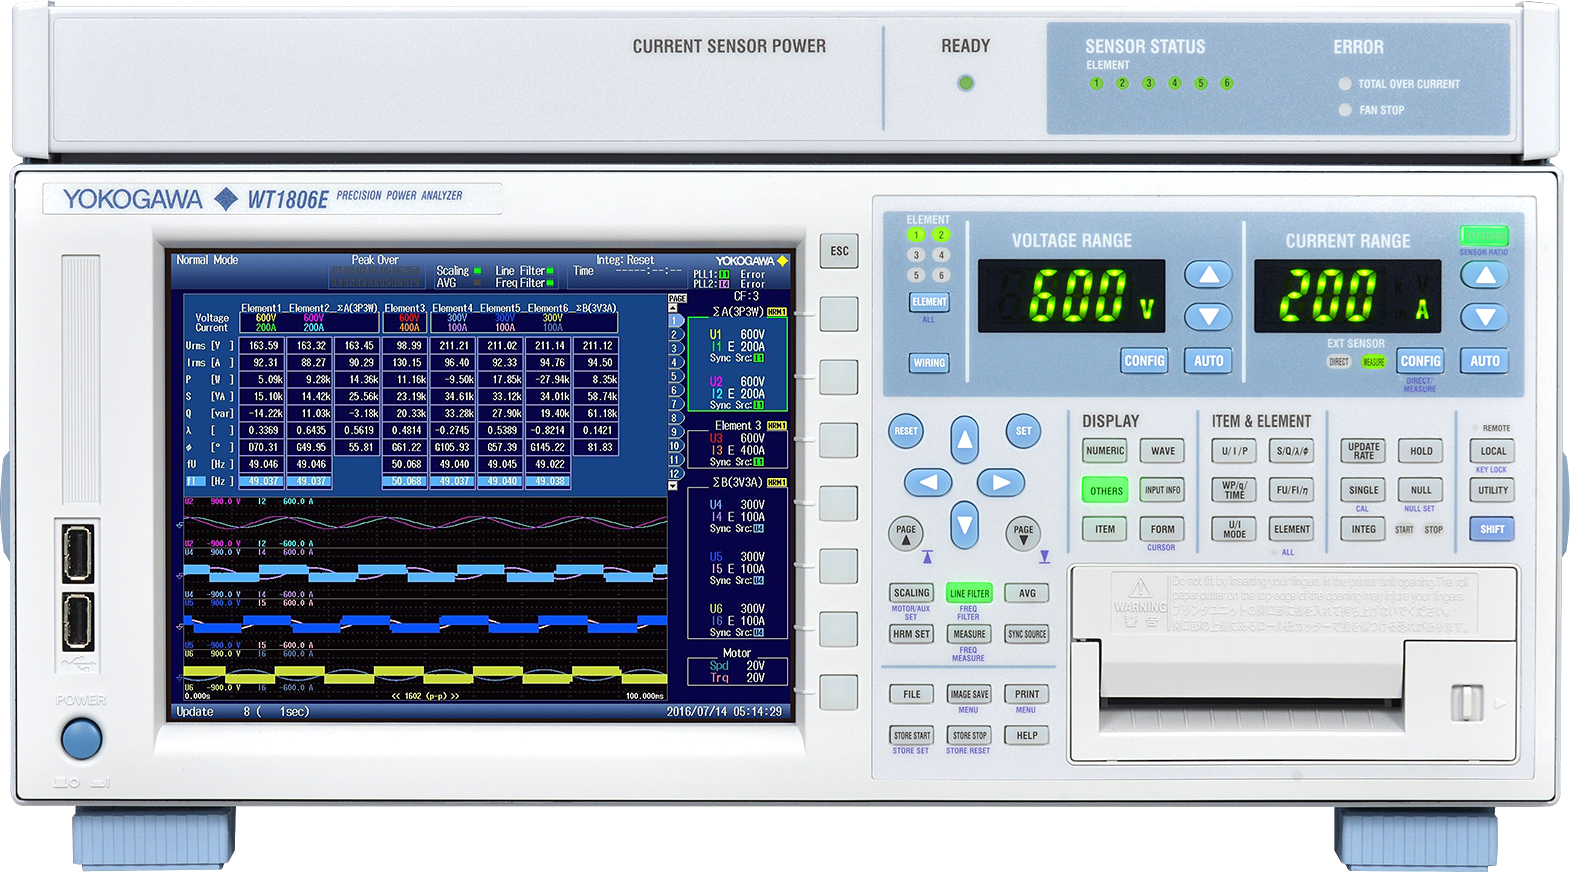Switch display to WAVE

pyautogui.click(x=1163, y=451)
